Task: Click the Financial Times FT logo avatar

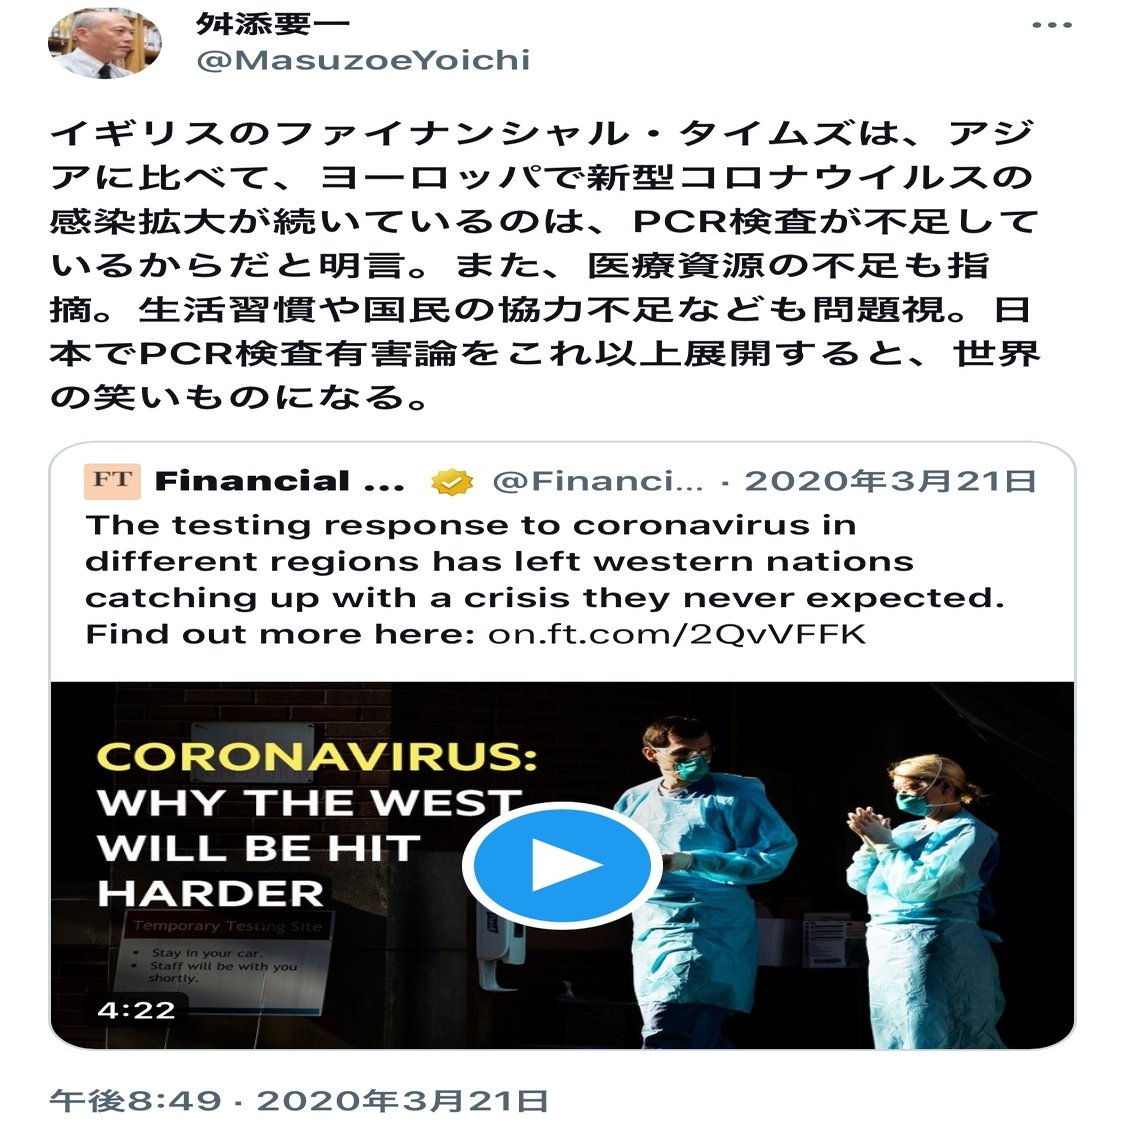Action: pyautogui.click(x=112, y=481)
